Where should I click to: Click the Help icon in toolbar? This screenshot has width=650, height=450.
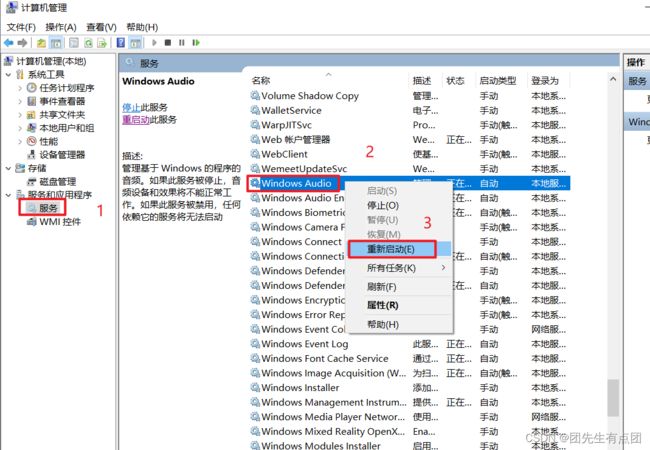point(121,42)
